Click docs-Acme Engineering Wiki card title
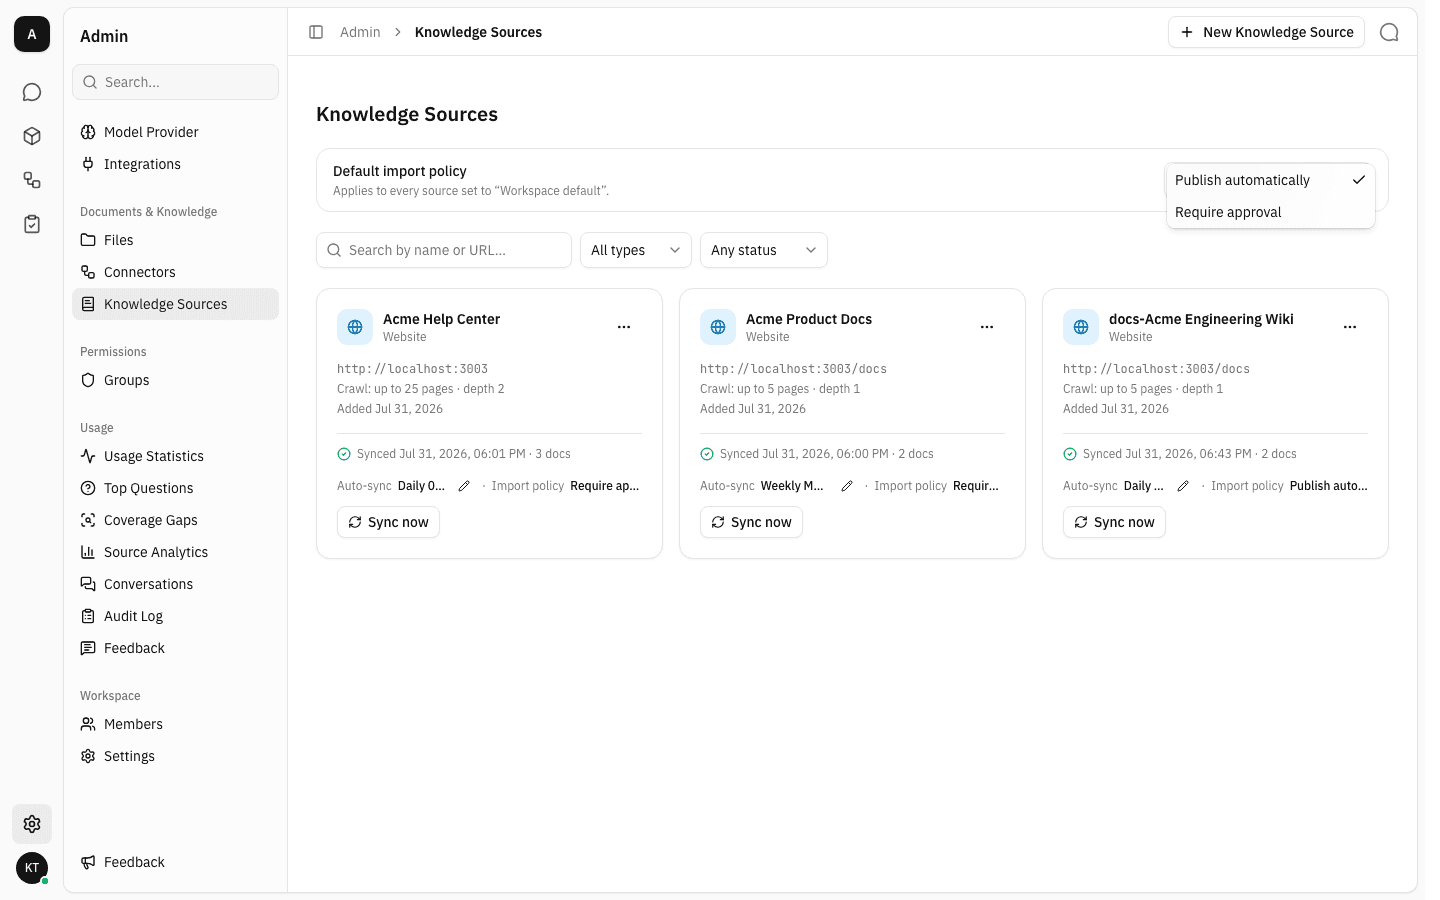The width and height of the screenshot is (1440, 900). 1201,319
